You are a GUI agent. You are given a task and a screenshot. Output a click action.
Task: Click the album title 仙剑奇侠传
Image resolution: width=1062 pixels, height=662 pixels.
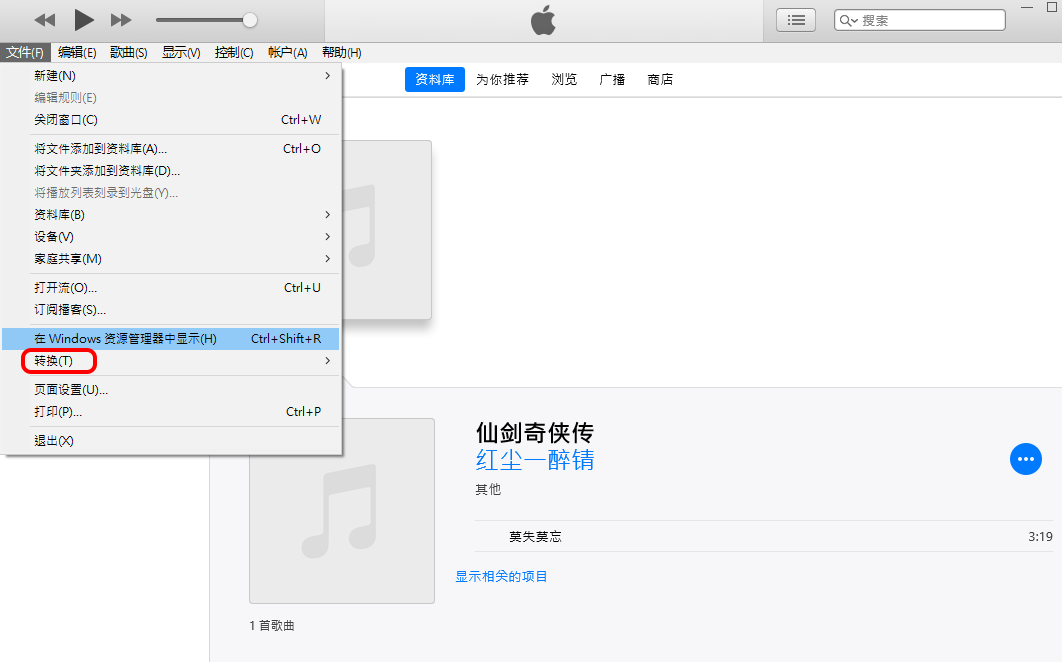[x=535, y=432]
